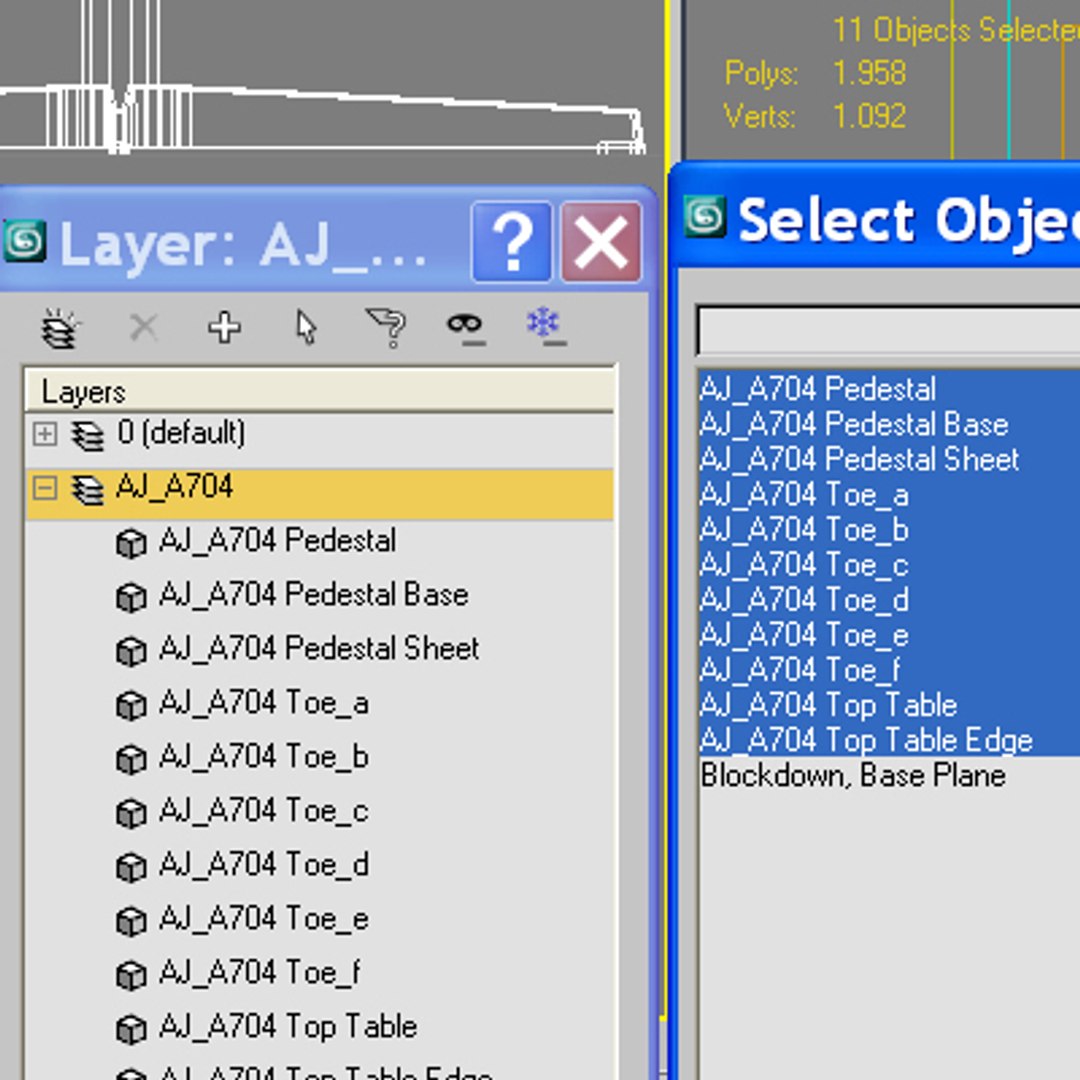
Task: Click the cube icon beside AJ_A704 Toe_f
Action: click(131, 975)
